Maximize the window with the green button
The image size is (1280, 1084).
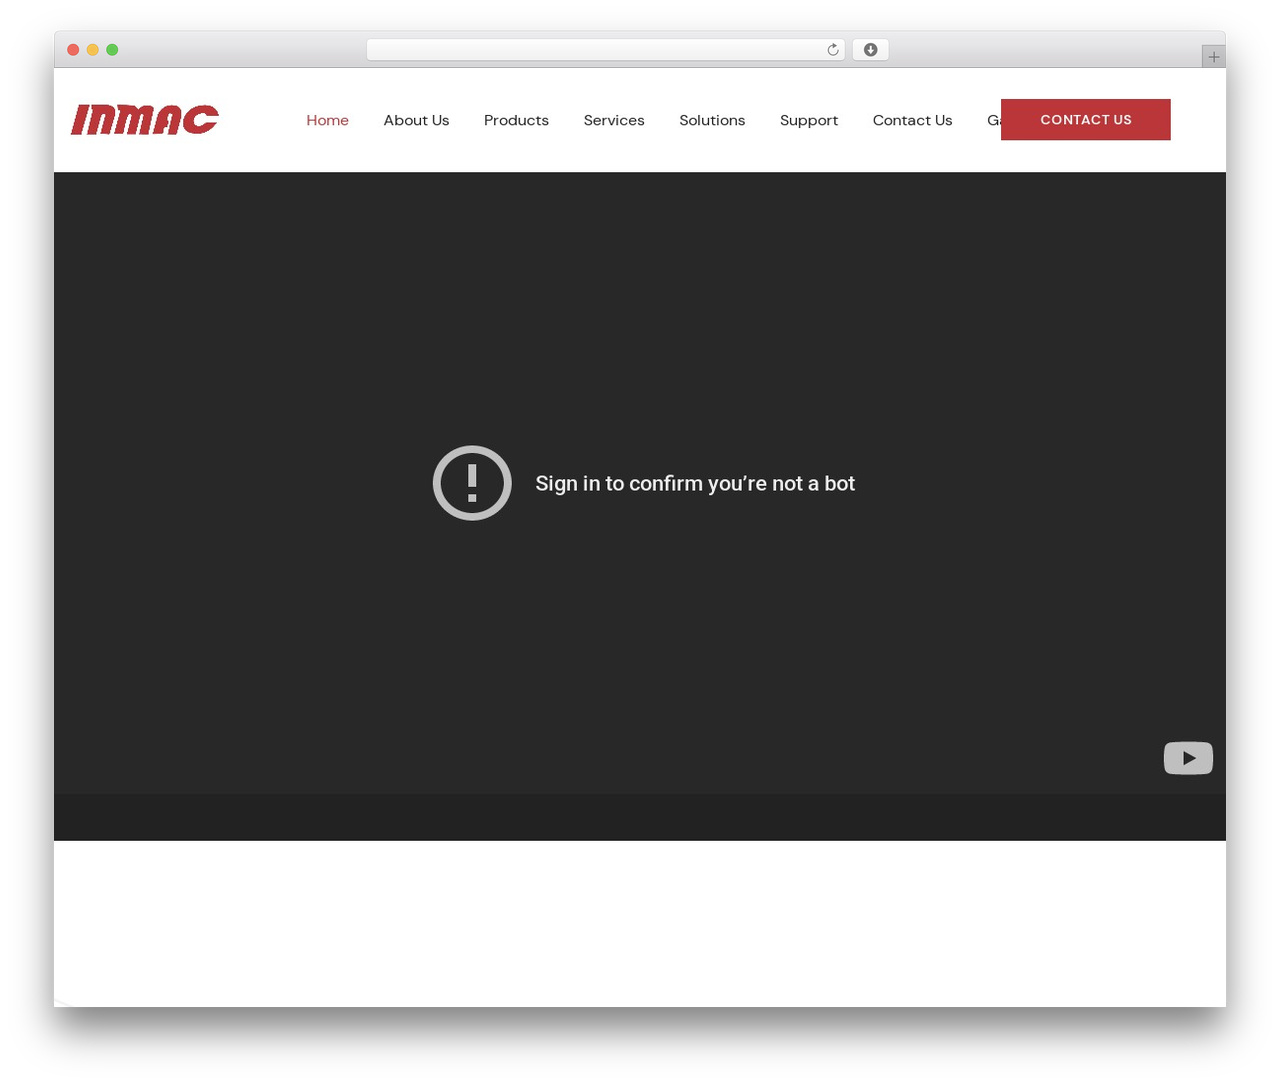[x=112, y=50]
